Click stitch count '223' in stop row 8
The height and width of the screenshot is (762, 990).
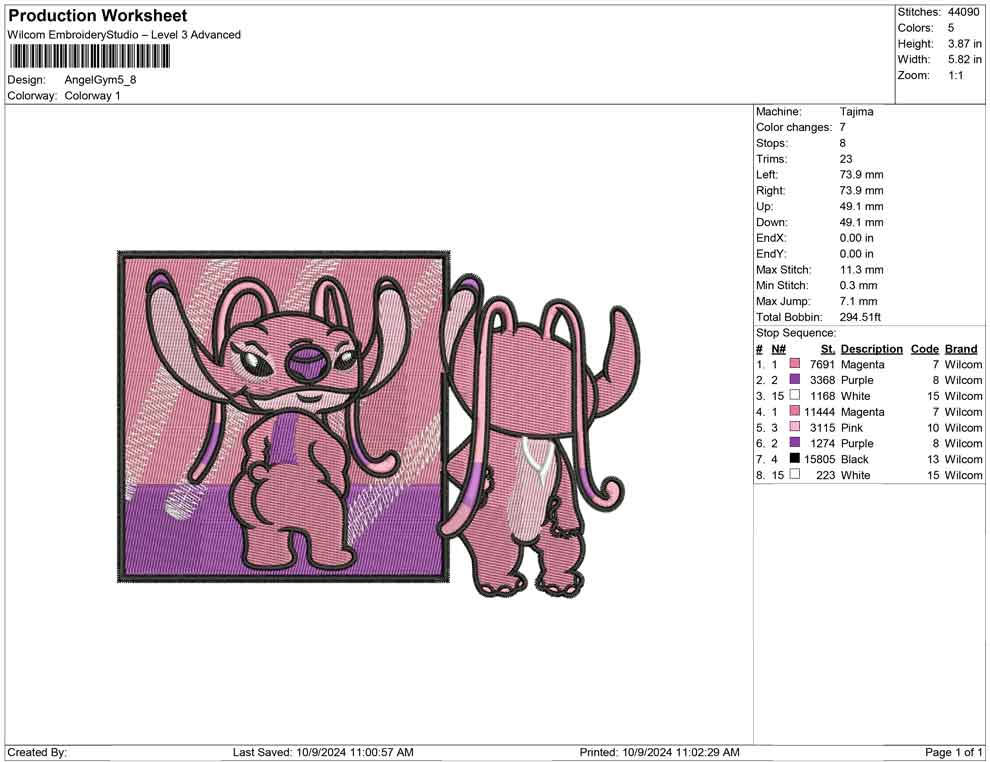click(x=825, y=475)
